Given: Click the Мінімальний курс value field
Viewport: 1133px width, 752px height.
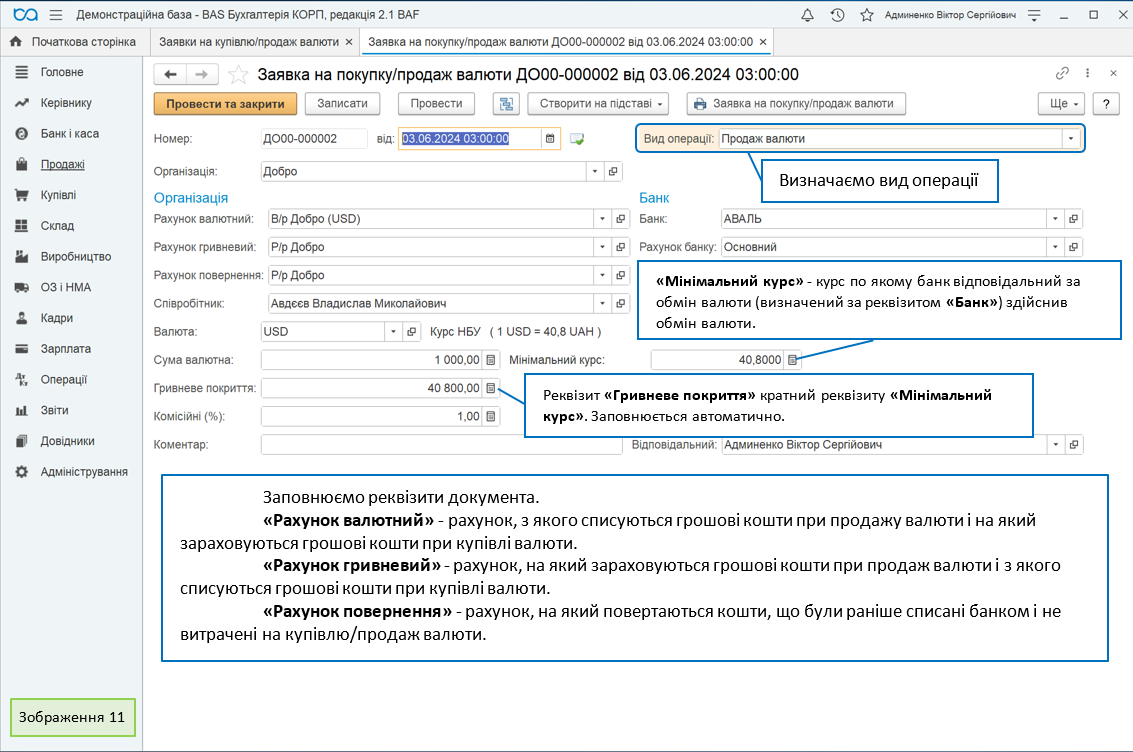Looking at the screenshot, I should pyautogui.click(x=718, y=360).
